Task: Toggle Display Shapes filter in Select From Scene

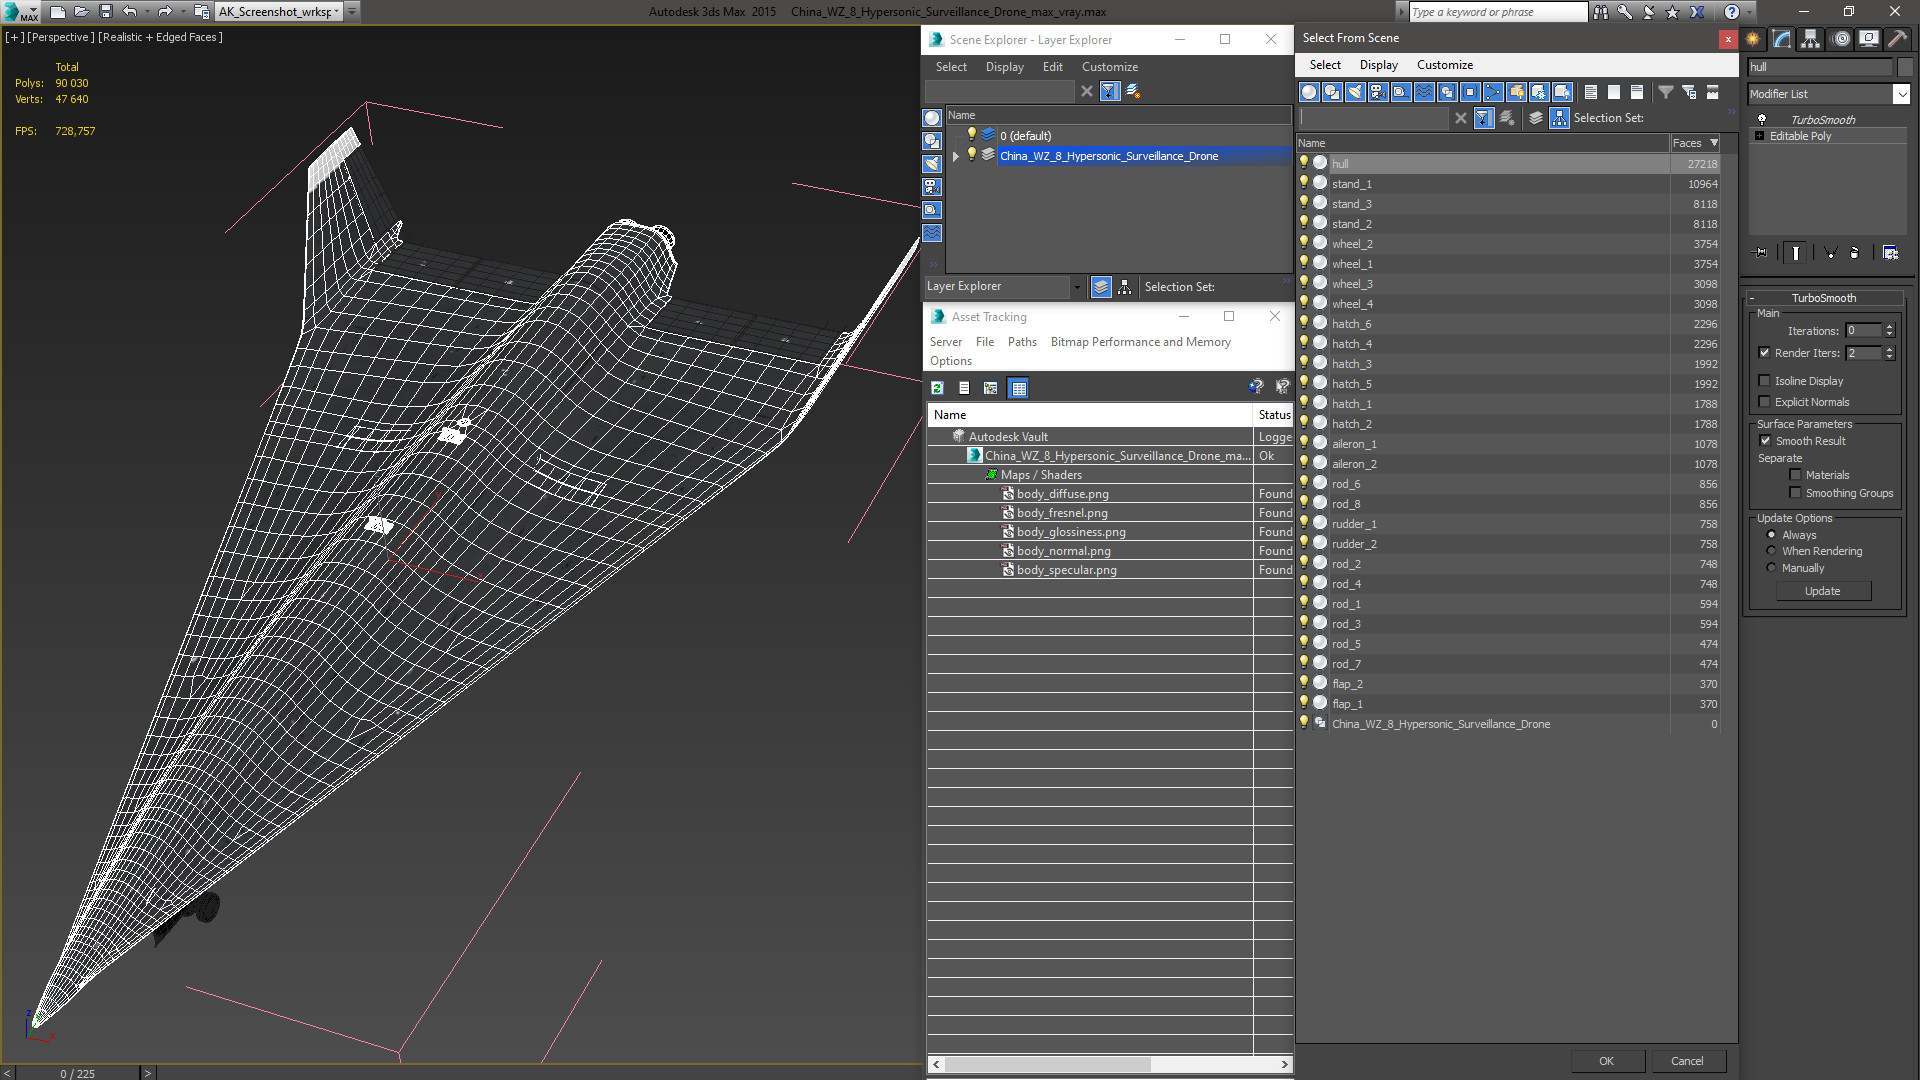Action: coord(1332,92)
